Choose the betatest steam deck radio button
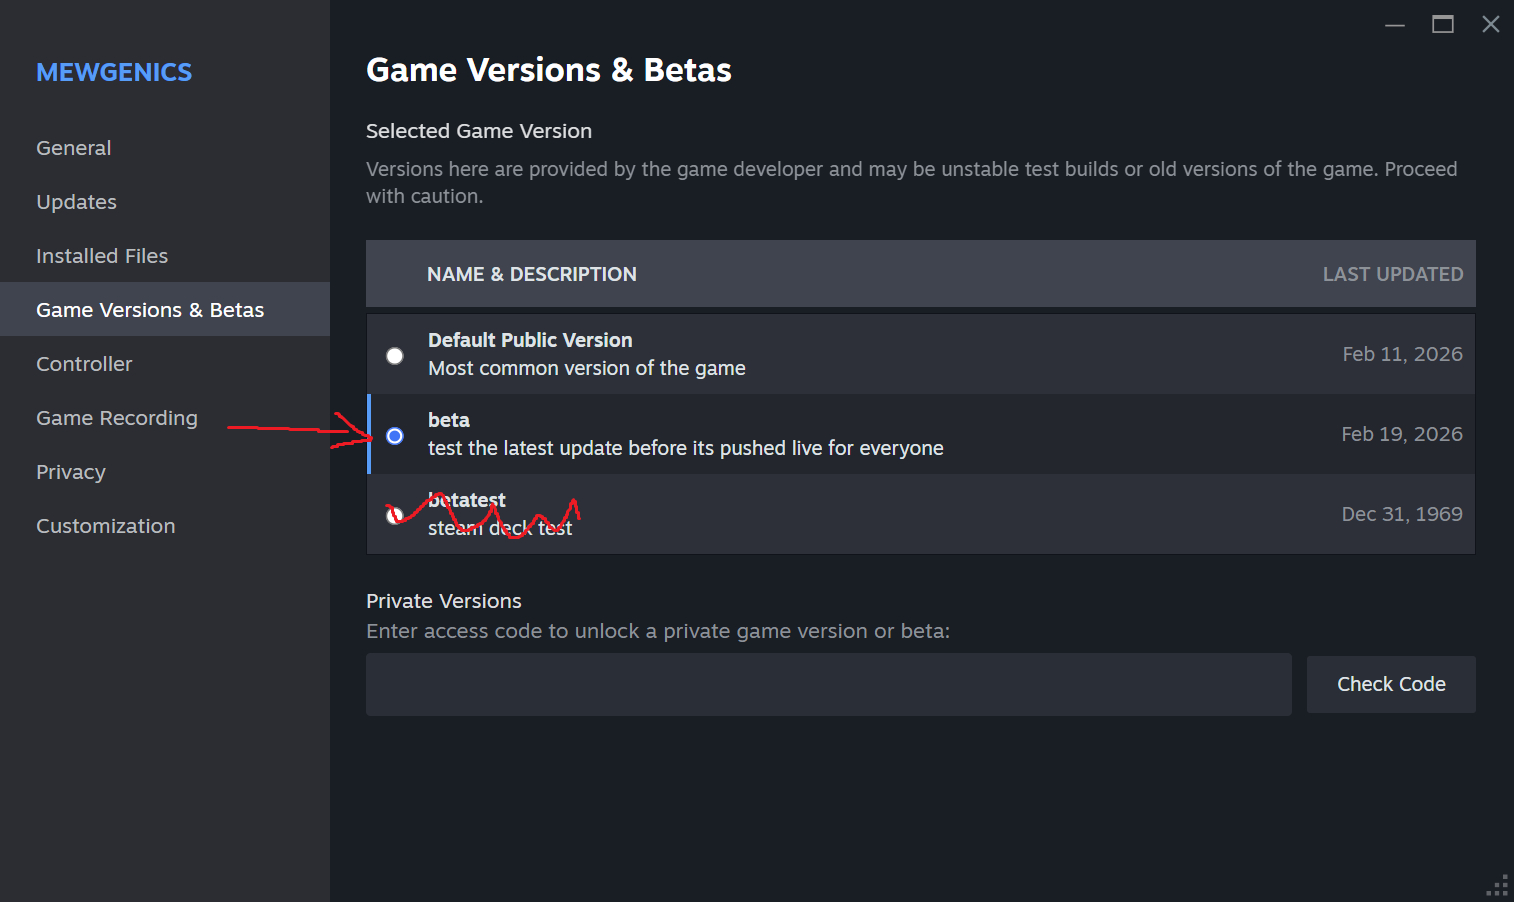This screenshot has width=1514, height=902. (x=395, y=515)
